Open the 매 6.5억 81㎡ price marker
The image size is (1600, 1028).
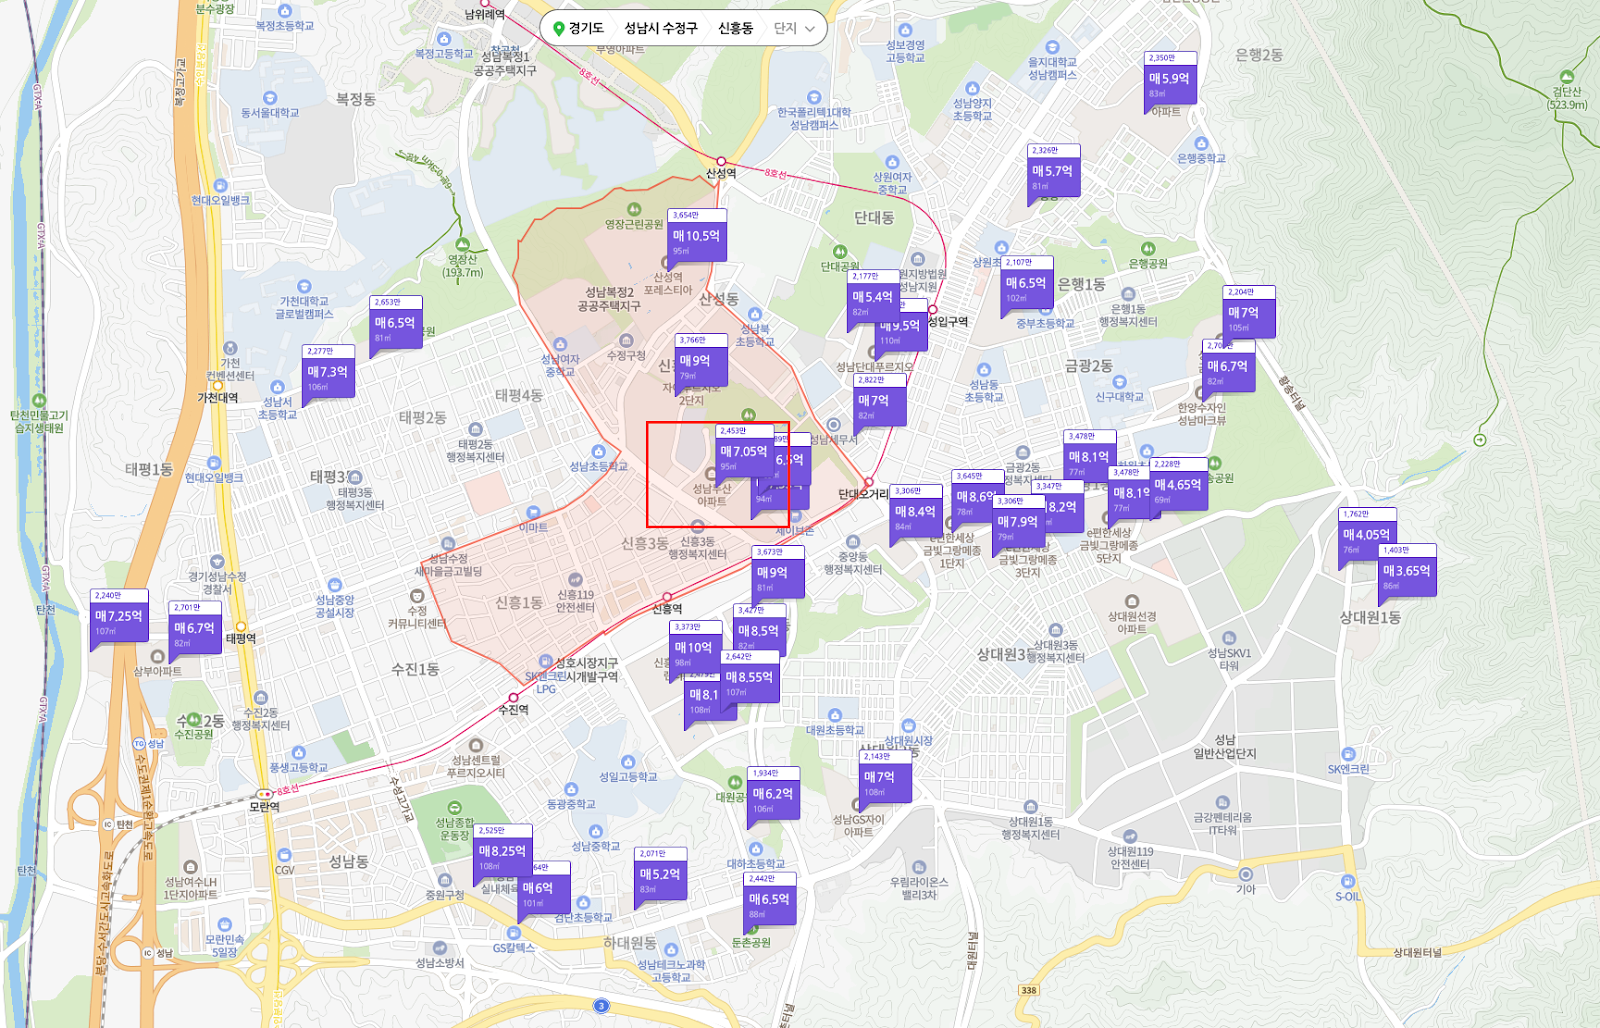[x=396, y=323]
